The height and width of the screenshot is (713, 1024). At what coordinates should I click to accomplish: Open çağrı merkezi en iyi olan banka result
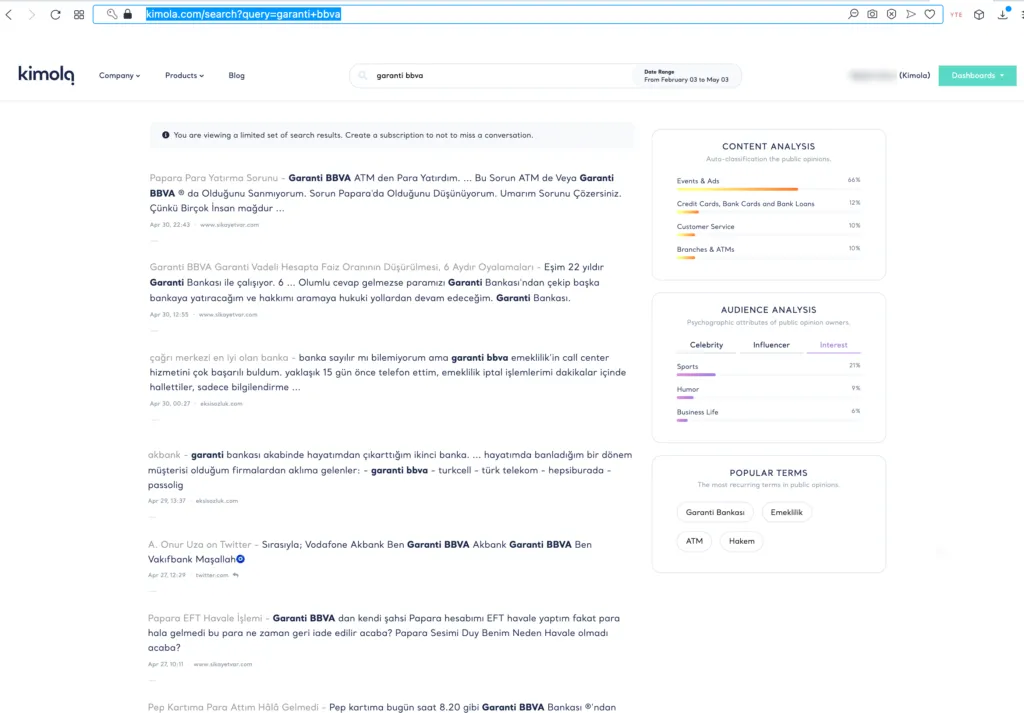pos(219,357)
